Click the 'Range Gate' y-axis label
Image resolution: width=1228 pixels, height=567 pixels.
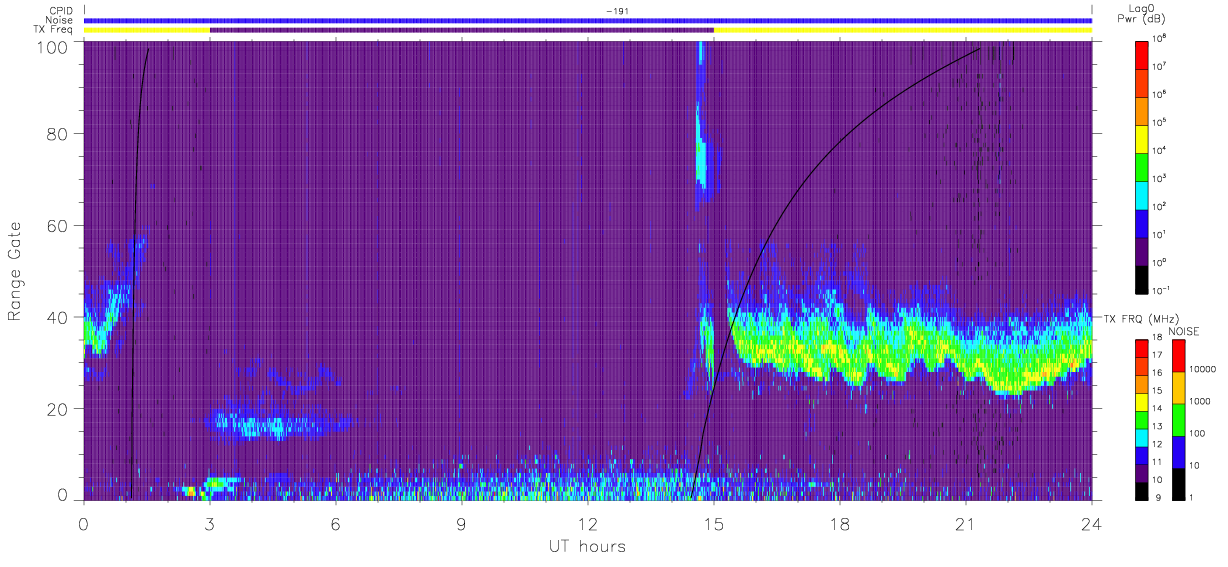coord(15,270)
